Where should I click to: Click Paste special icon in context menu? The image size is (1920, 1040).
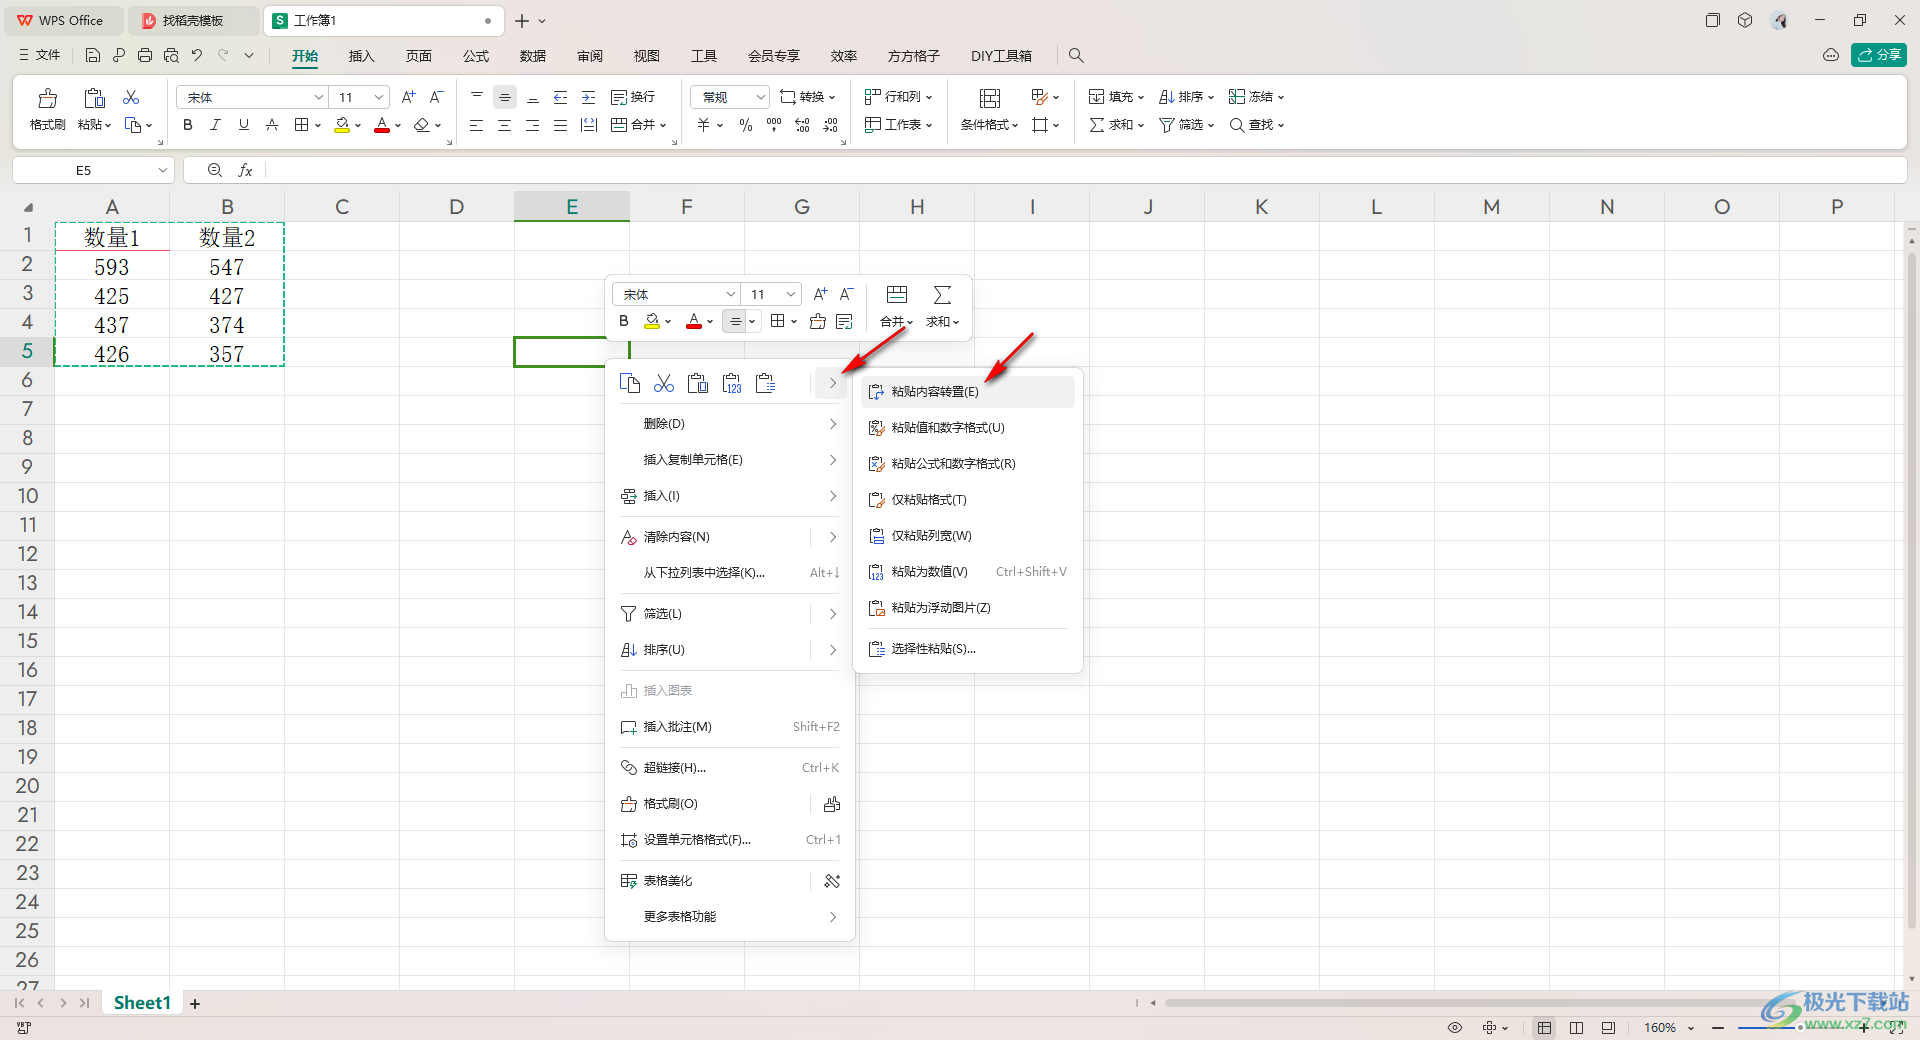point(766,383)
